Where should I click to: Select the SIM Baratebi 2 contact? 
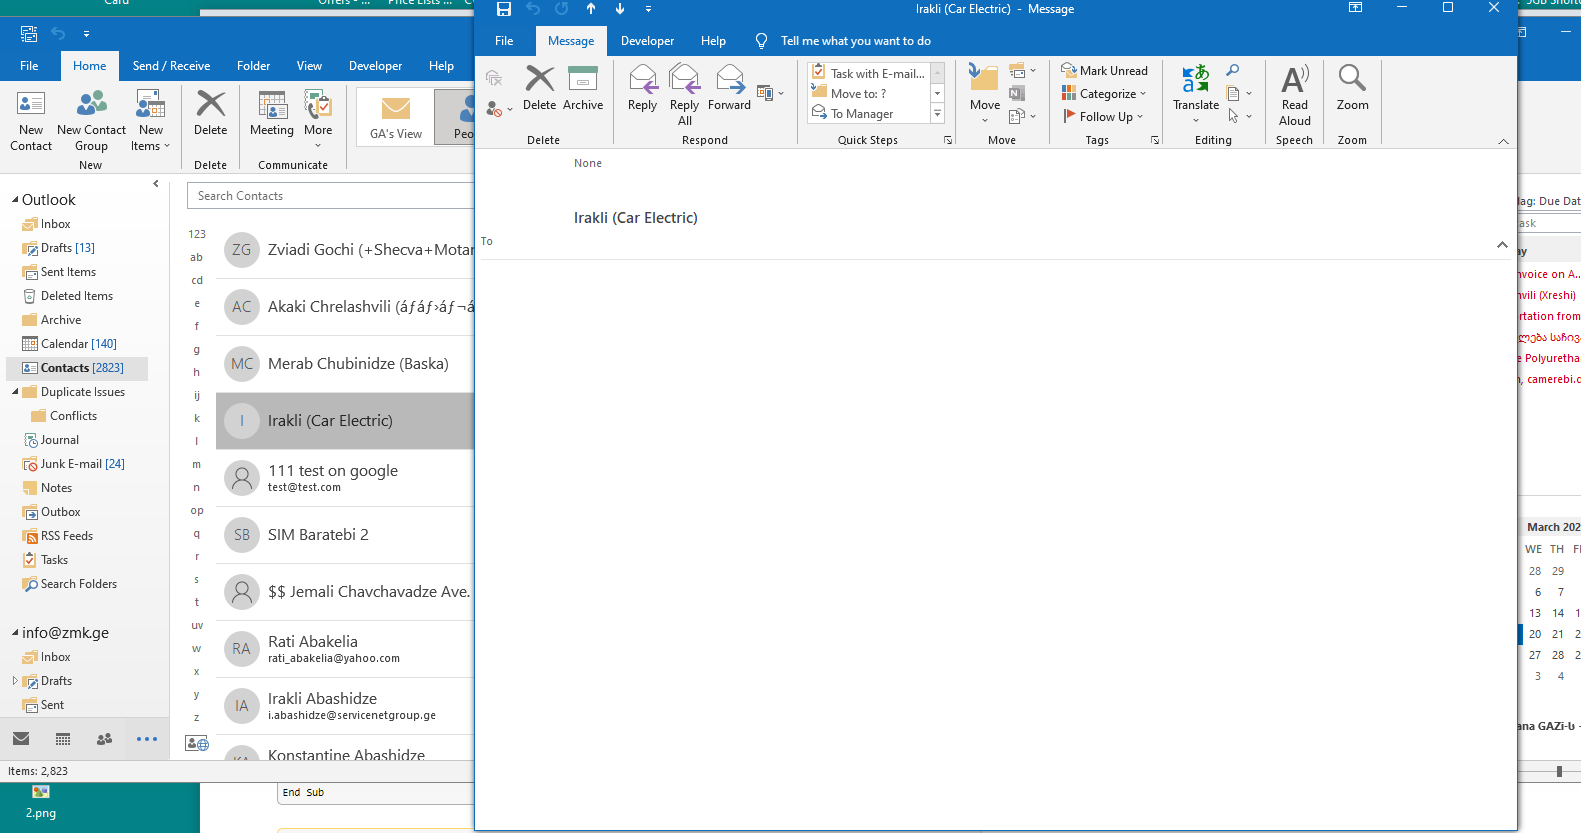(x=345, y=535)
